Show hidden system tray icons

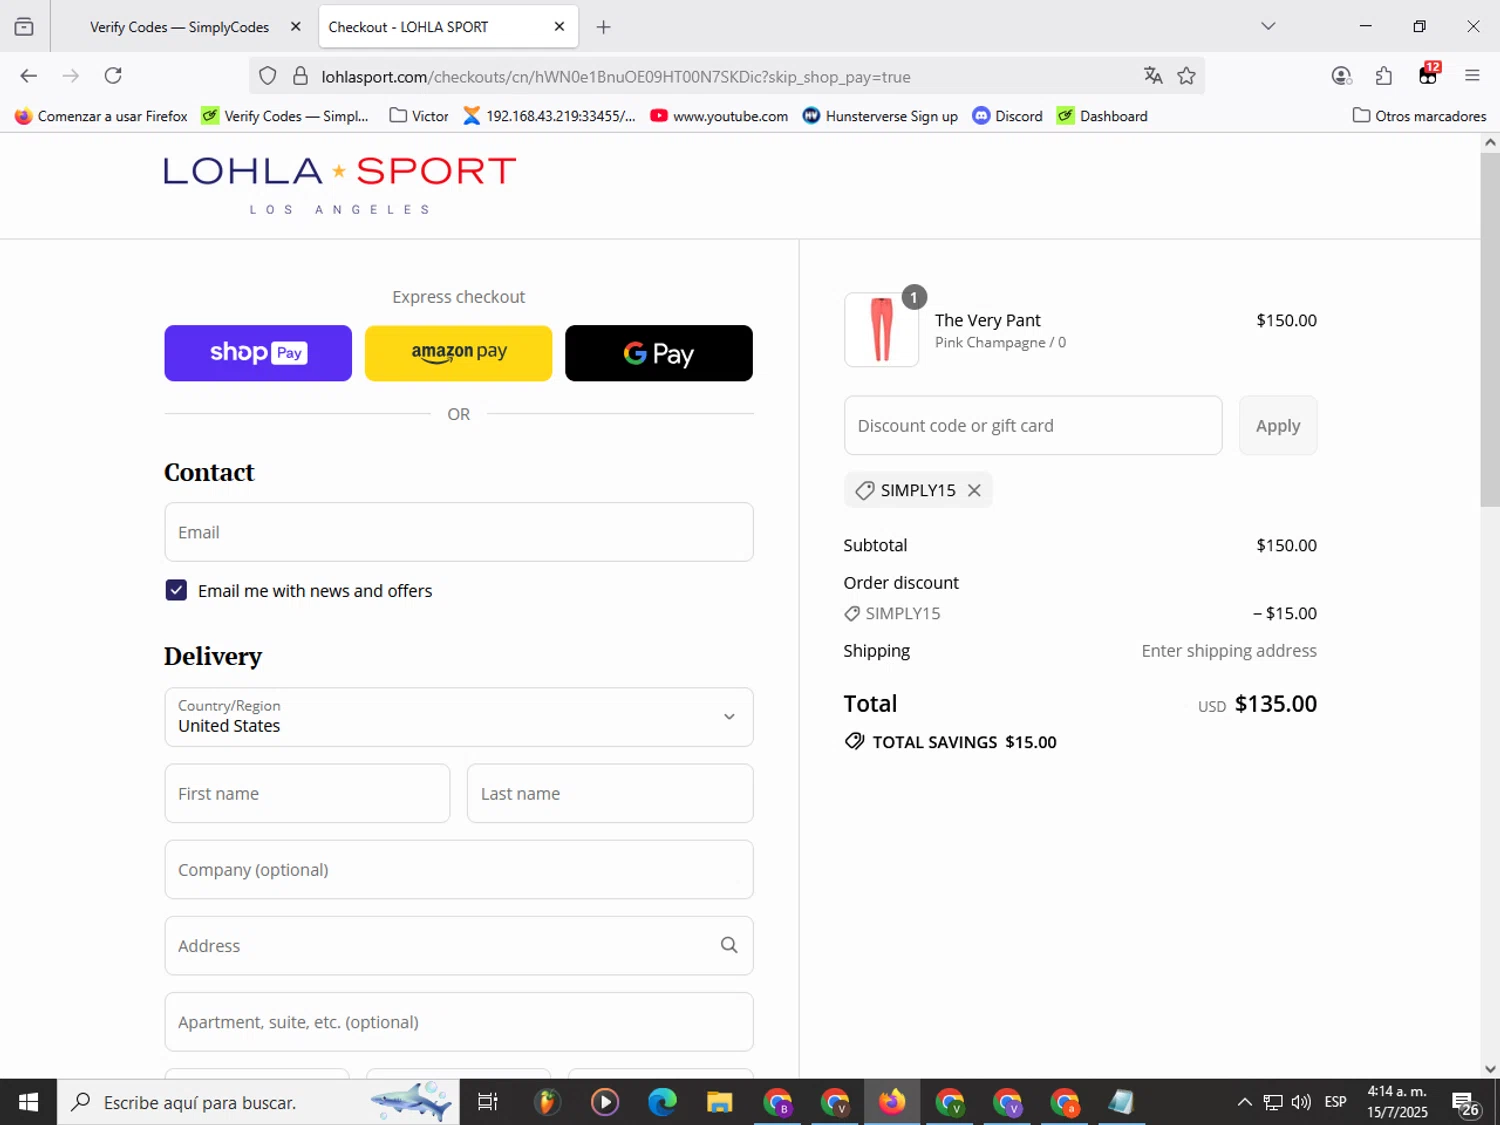pos(1244,1102)
